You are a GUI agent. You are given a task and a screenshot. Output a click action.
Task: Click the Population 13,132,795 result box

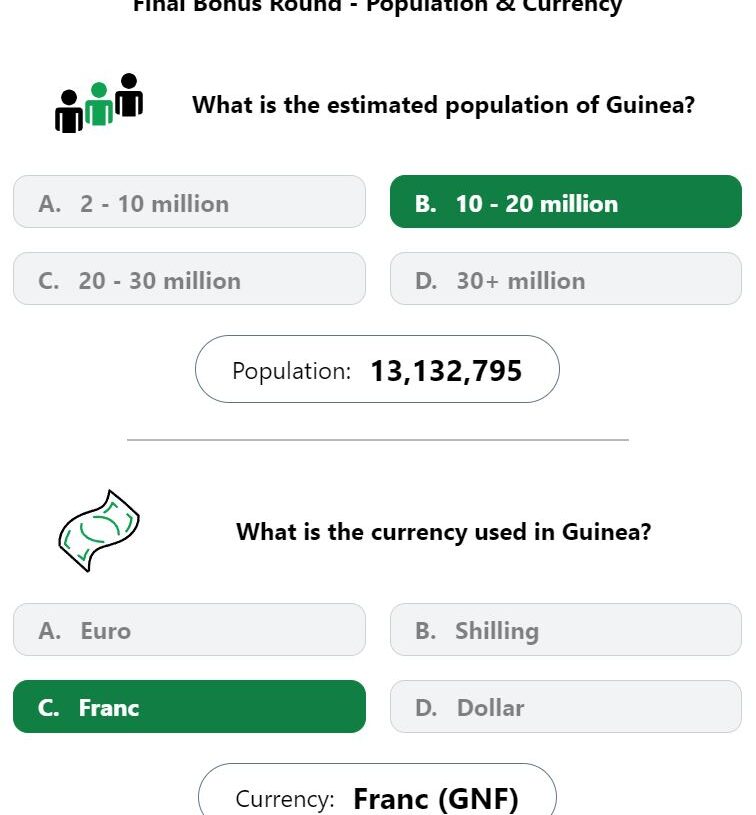tap(377, 369)
